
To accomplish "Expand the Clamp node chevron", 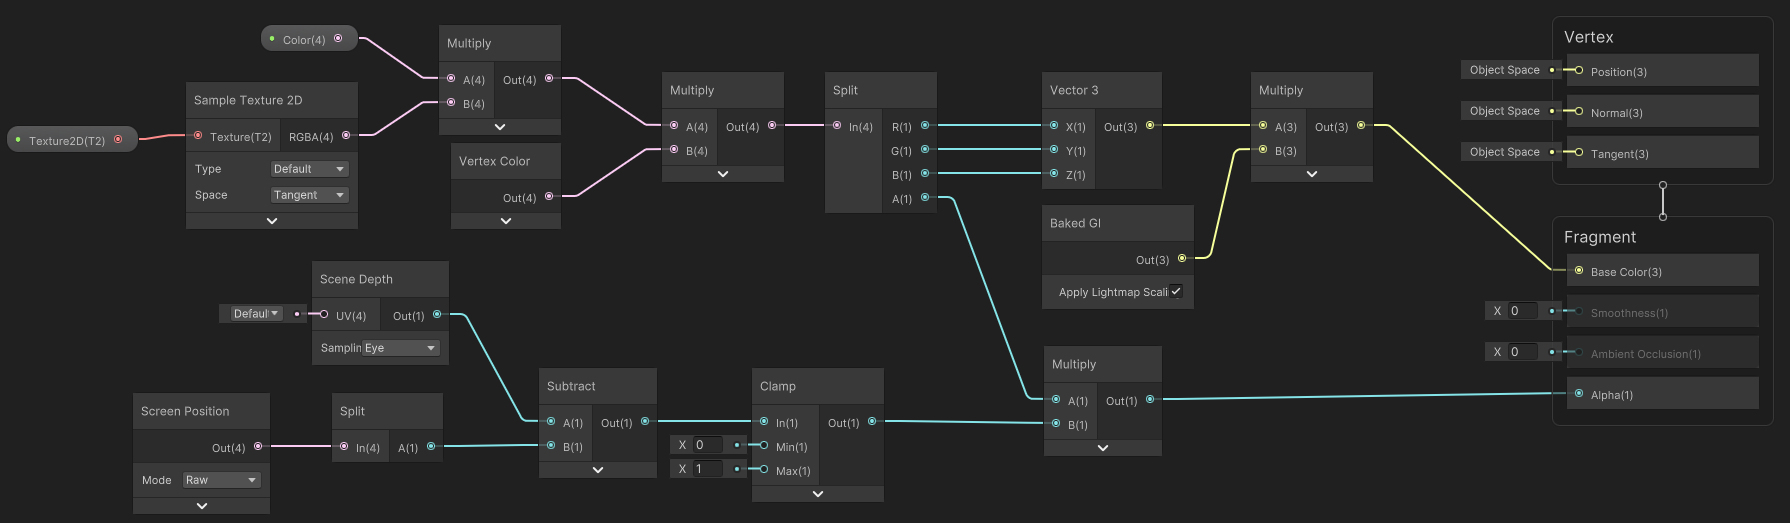I will [818, 494].
